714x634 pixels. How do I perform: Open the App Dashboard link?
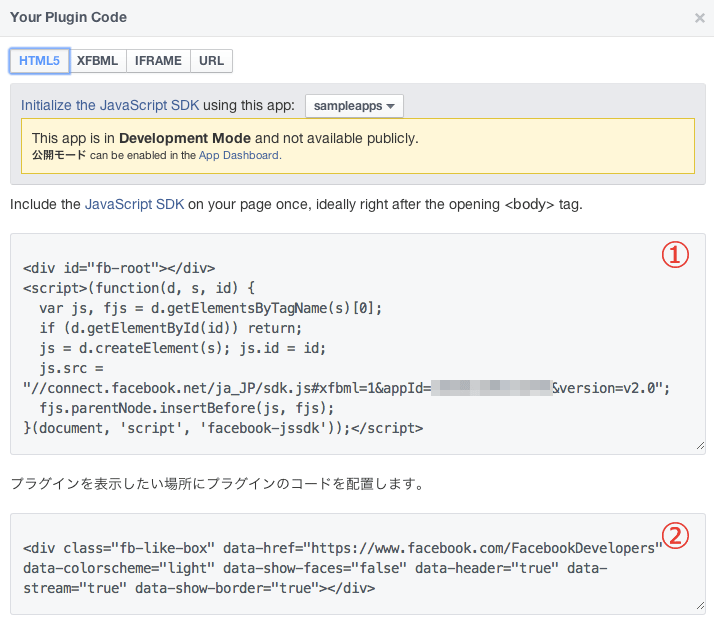(239, 155)
